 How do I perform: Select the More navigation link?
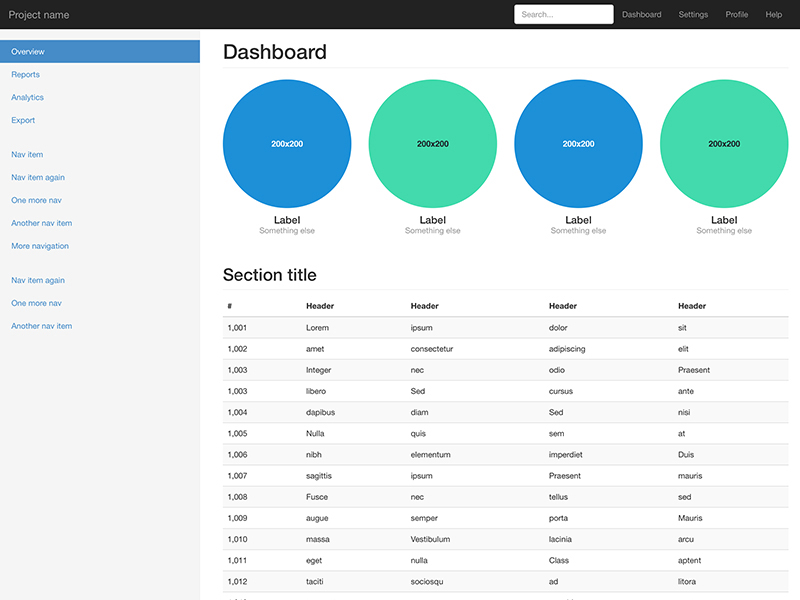point(39,246)
